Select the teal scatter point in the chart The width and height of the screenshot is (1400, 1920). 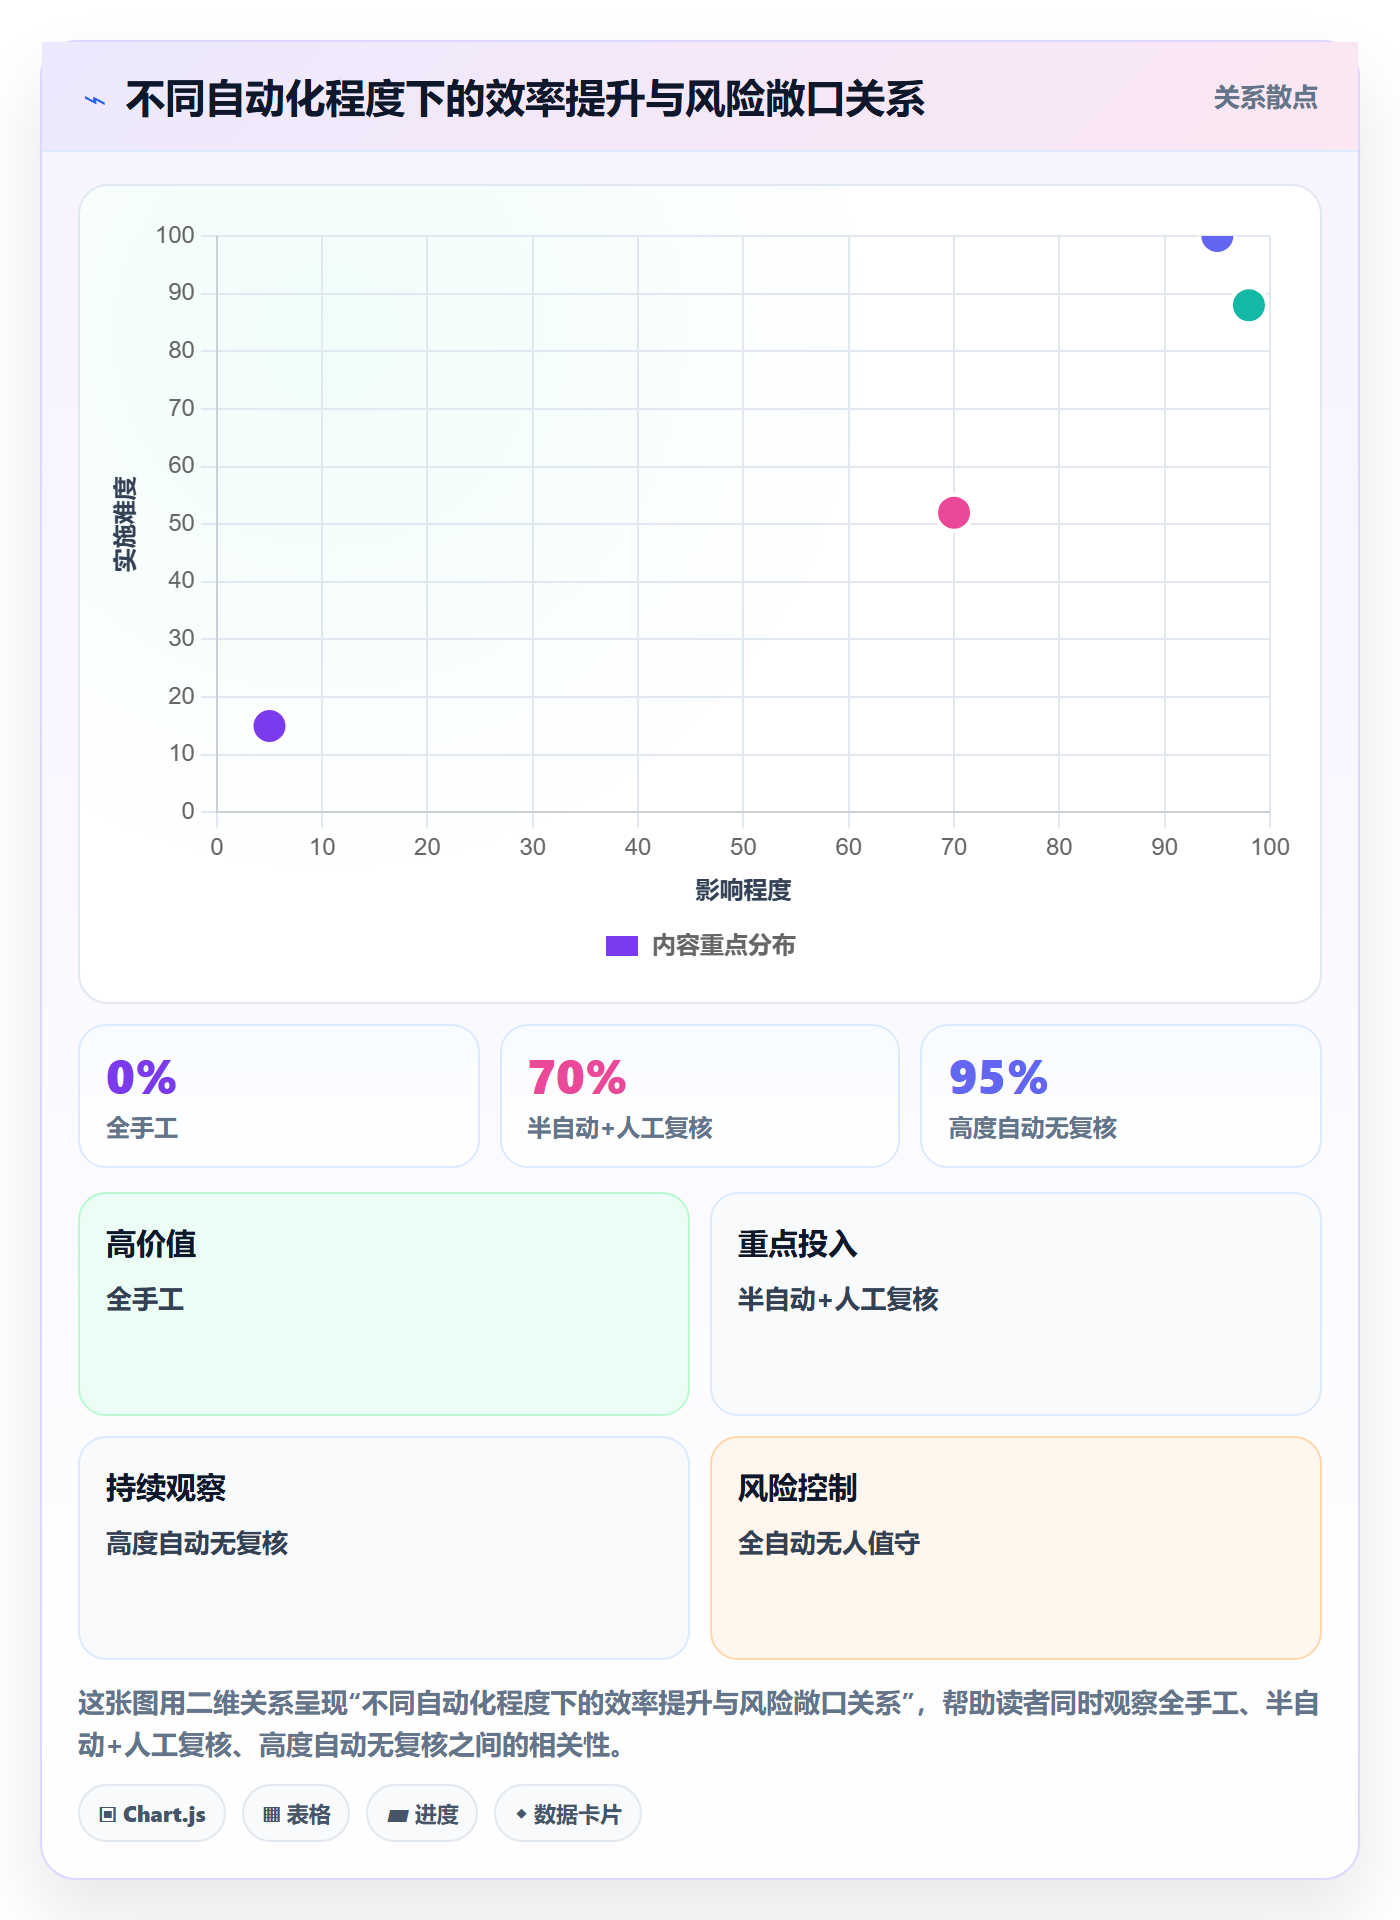pos(1249,305)
